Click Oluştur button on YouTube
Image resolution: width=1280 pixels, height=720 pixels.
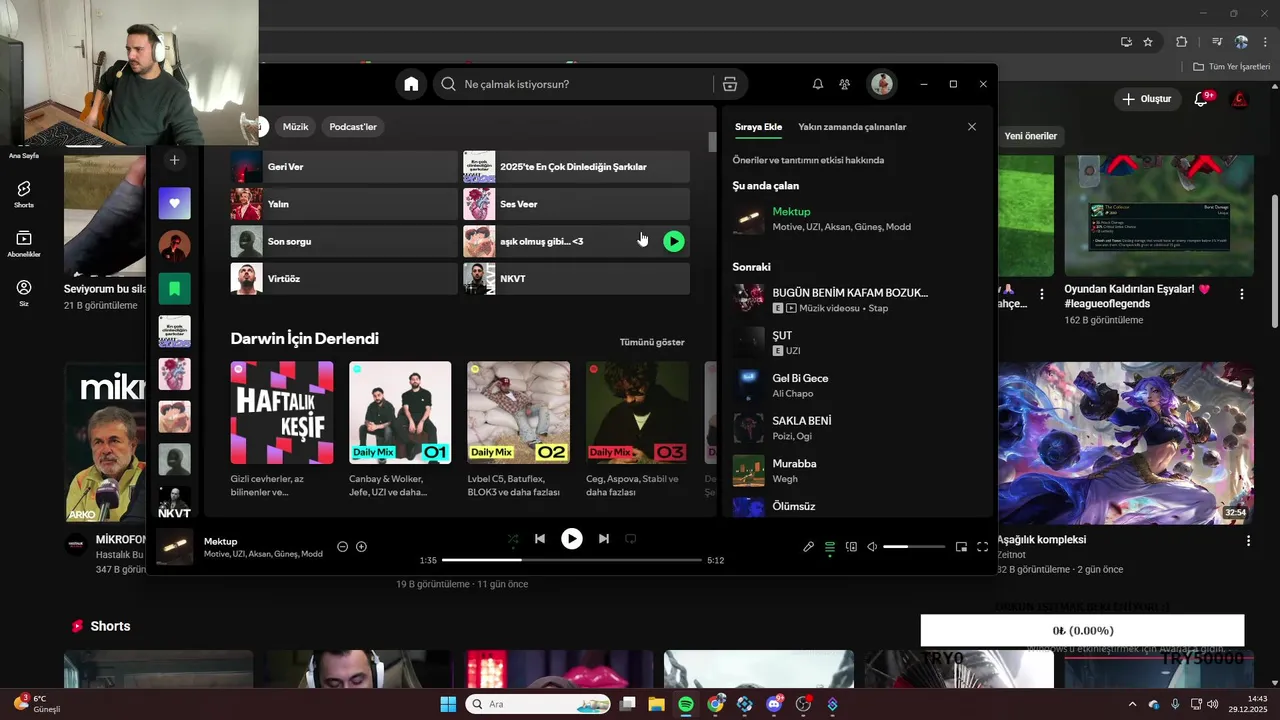pyautogui.click(x=1146, y=99)
